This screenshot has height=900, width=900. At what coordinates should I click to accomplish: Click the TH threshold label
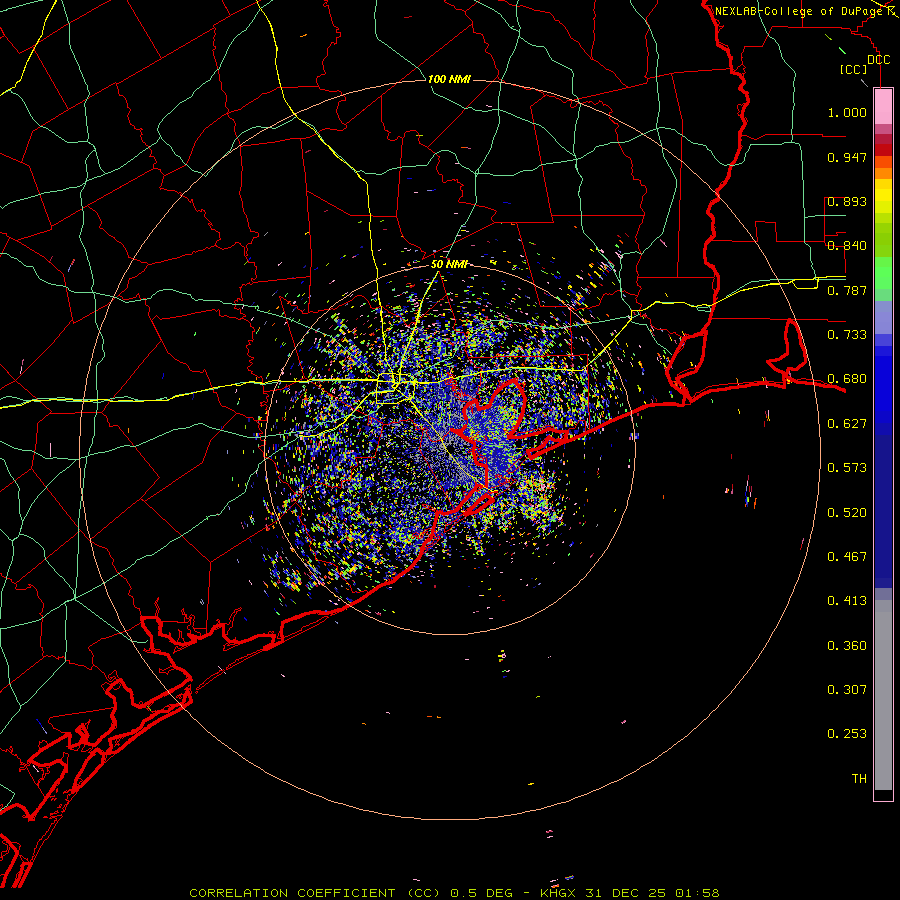(x=859, y=779)
